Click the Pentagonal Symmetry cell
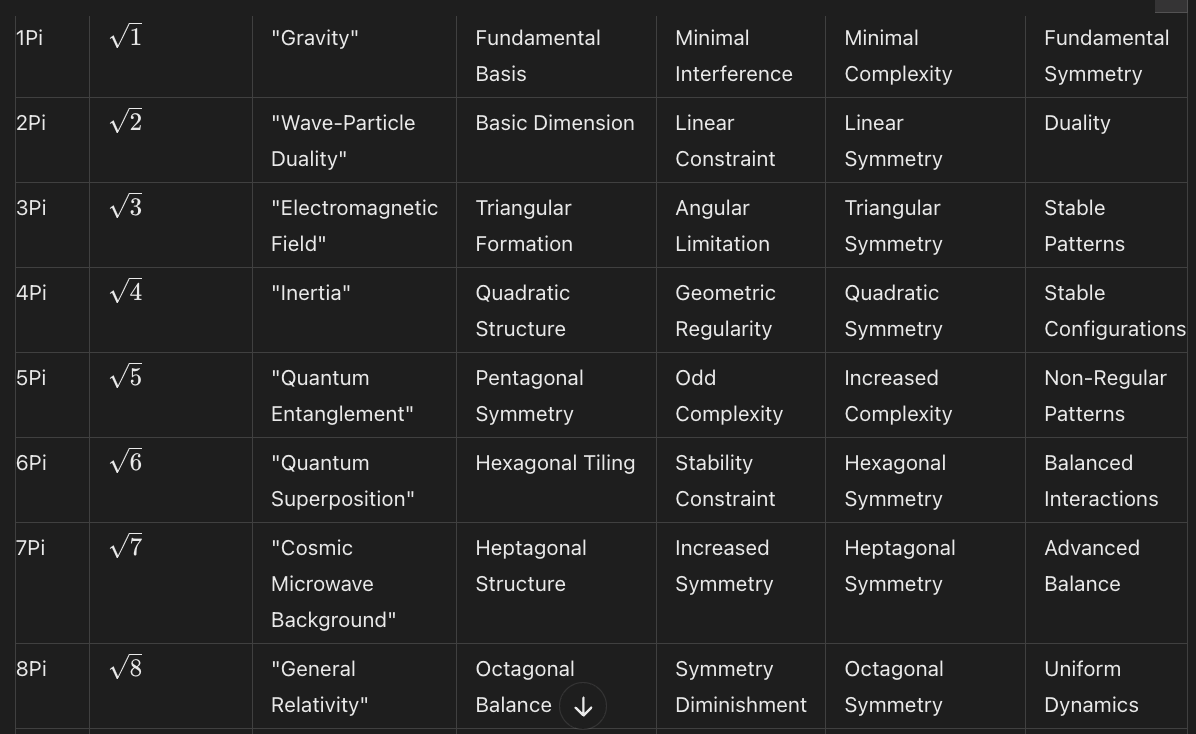Viewport: 1196px width, 734px height. [x=529, y=396]
